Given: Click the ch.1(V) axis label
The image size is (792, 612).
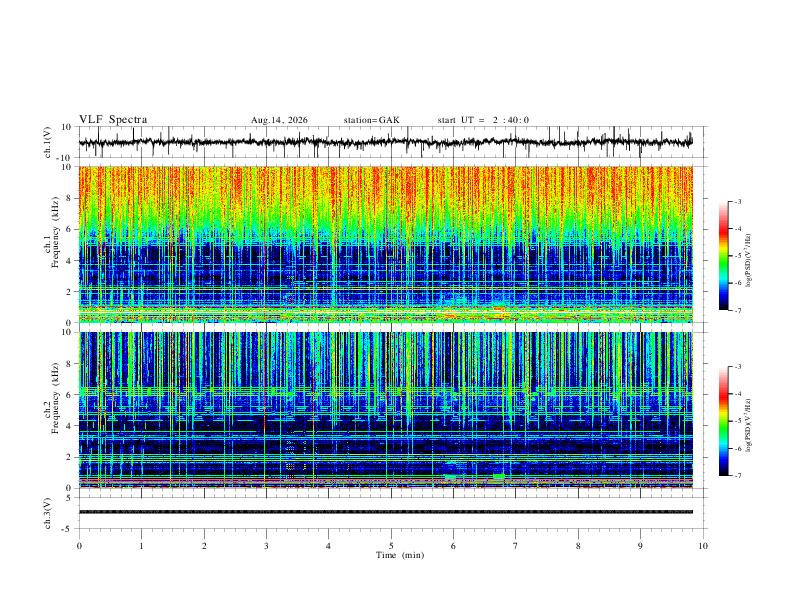Looking at the screenshot, I should coord(48,142).
